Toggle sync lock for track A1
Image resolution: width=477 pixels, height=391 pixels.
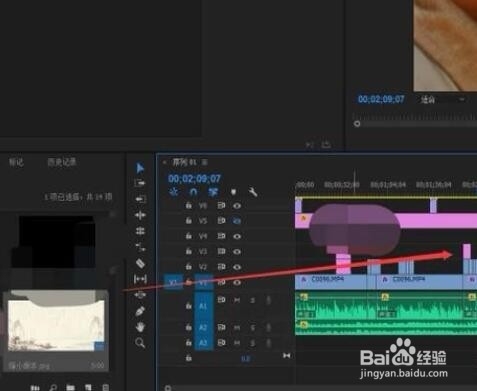[x=221, y=300]
